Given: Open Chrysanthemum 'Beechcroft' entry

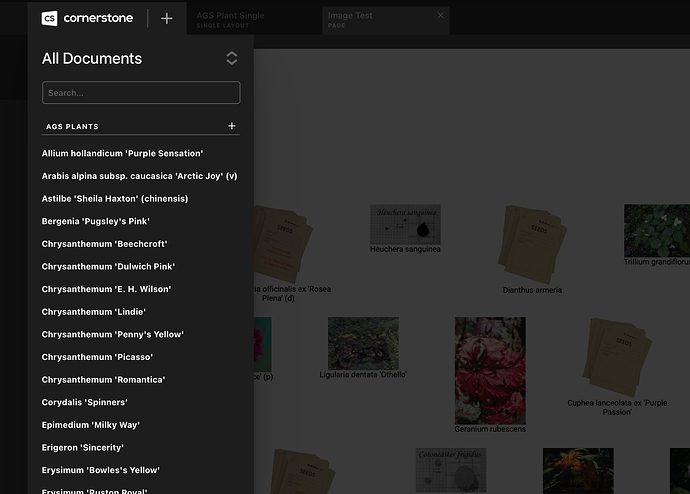Looking at the screenshot, I should pos(104,244).
